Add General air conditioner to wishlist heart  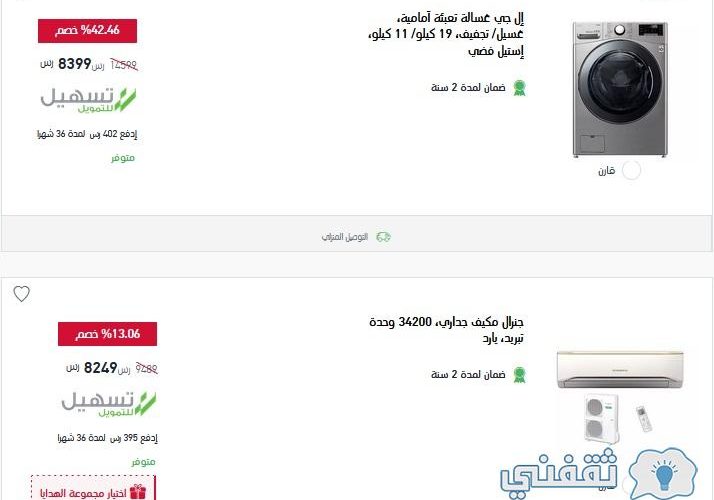pyautogui.click(x=21, y=294)
